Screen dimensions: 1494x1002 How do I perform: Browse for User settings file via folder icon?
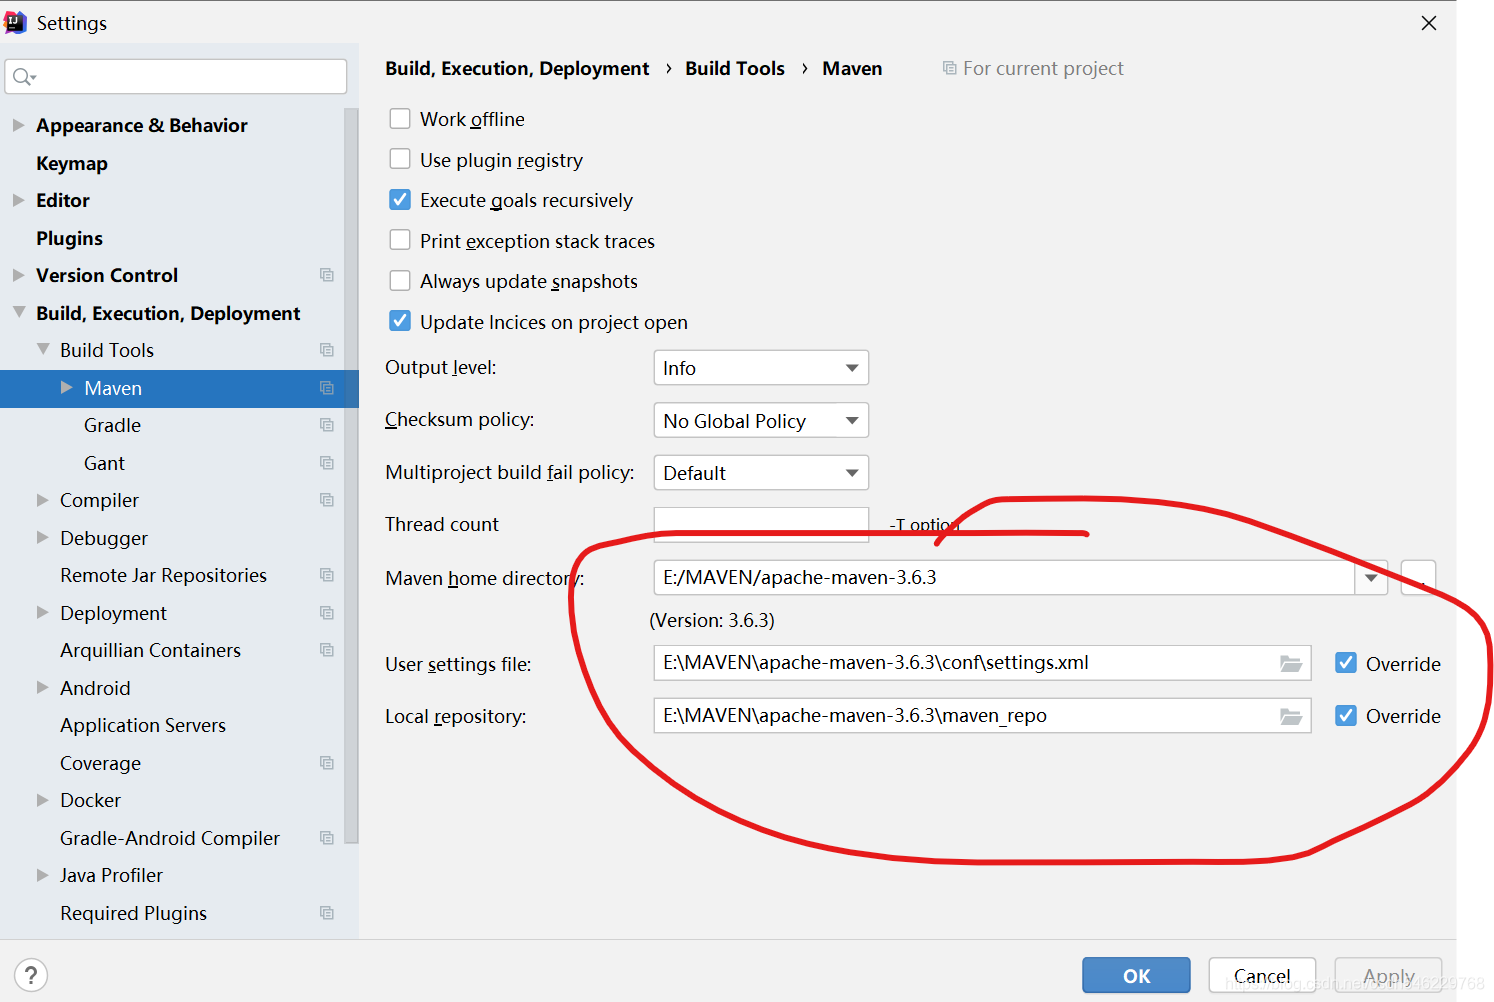pos(1291,664)
